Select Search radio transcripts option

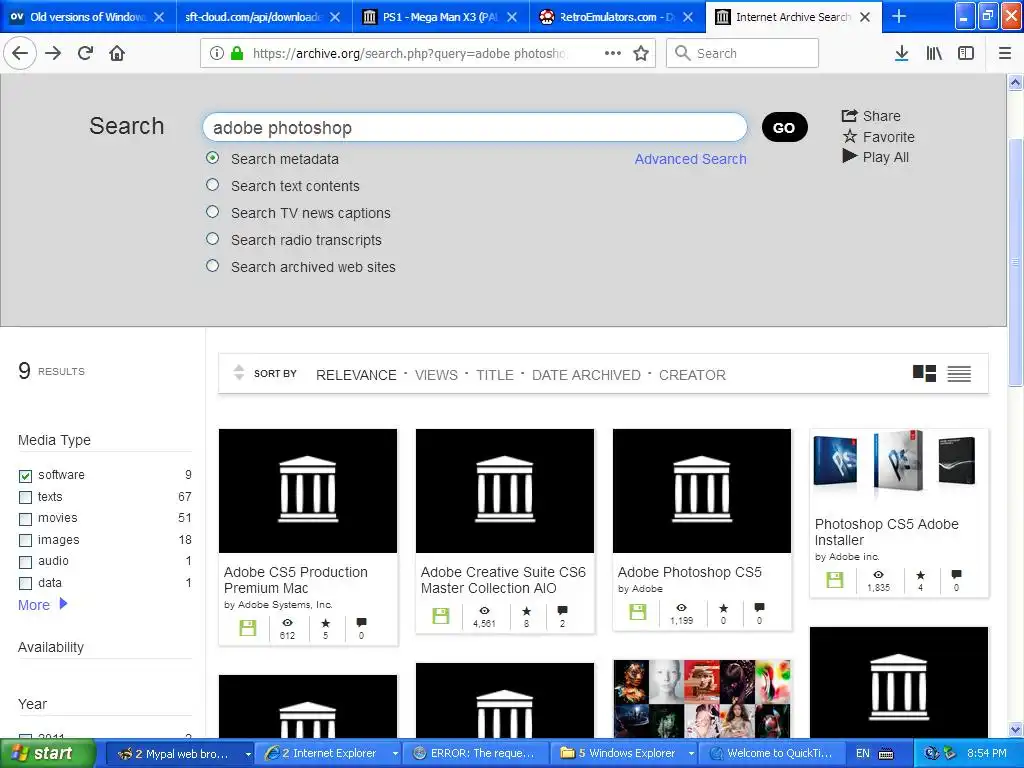coord(212,238)
